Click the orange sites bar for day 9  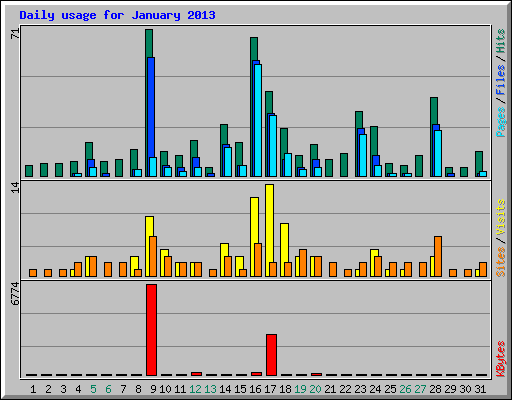[x=153, y=256]
